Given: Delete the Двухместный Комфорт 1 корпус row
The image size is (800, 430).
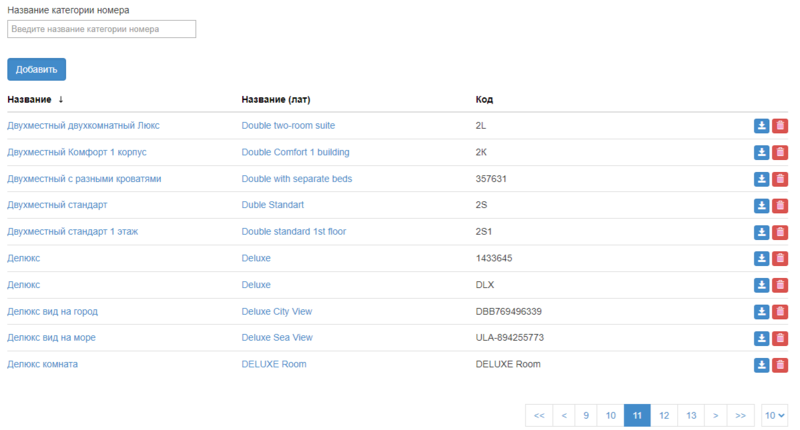Looking at the screenshot, I should click(x=780, y=152).
